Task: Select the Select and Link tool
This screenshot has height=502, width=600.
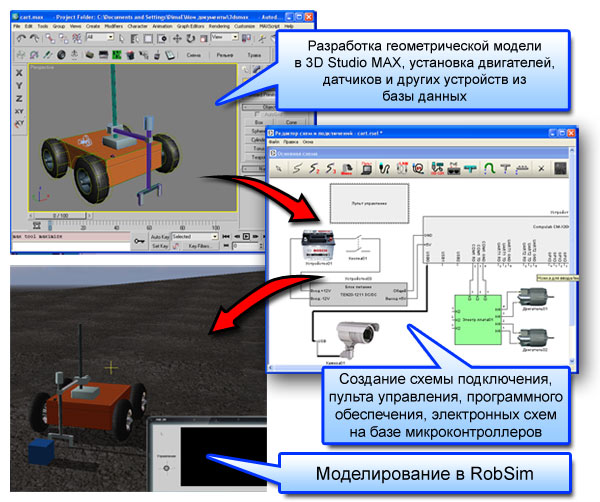Action: tap(50, 38)
